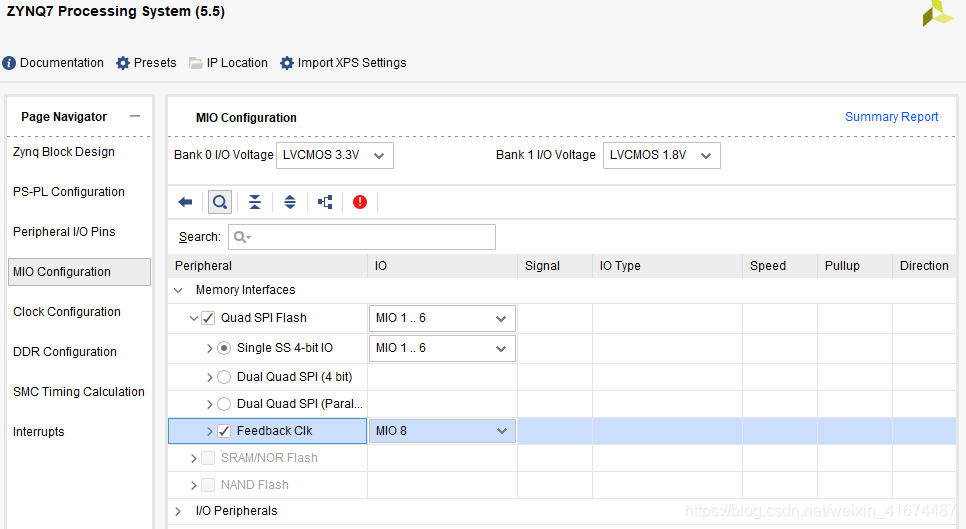The image size is (966, 529).
Task: Expand the Feedback Clk node
Action: [209, 432]
